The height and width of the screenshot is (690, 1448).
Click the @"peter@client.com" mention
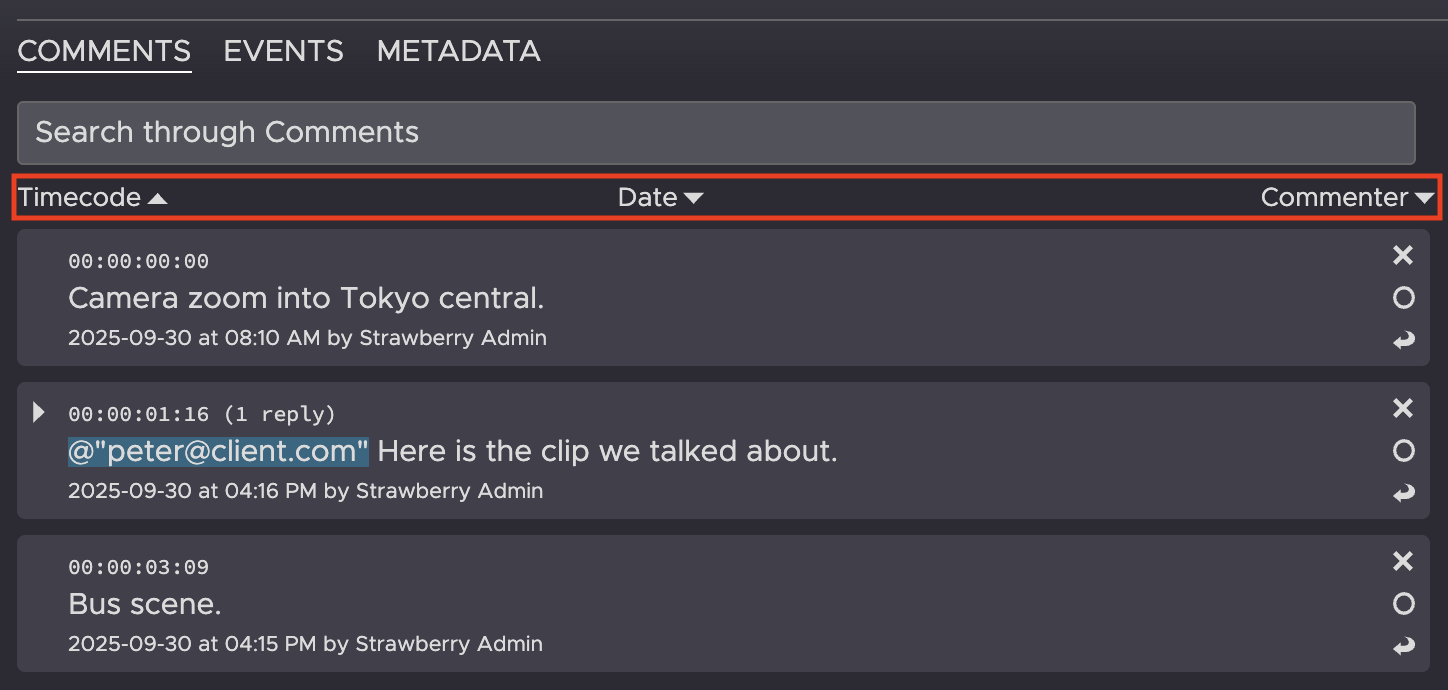218,452
